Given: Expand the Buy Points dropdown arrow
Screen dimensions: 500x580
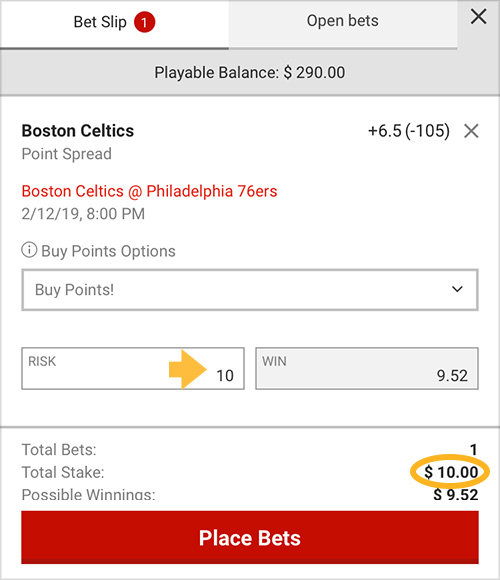Looking at the screenshot, I should click(x=457, y=289).
